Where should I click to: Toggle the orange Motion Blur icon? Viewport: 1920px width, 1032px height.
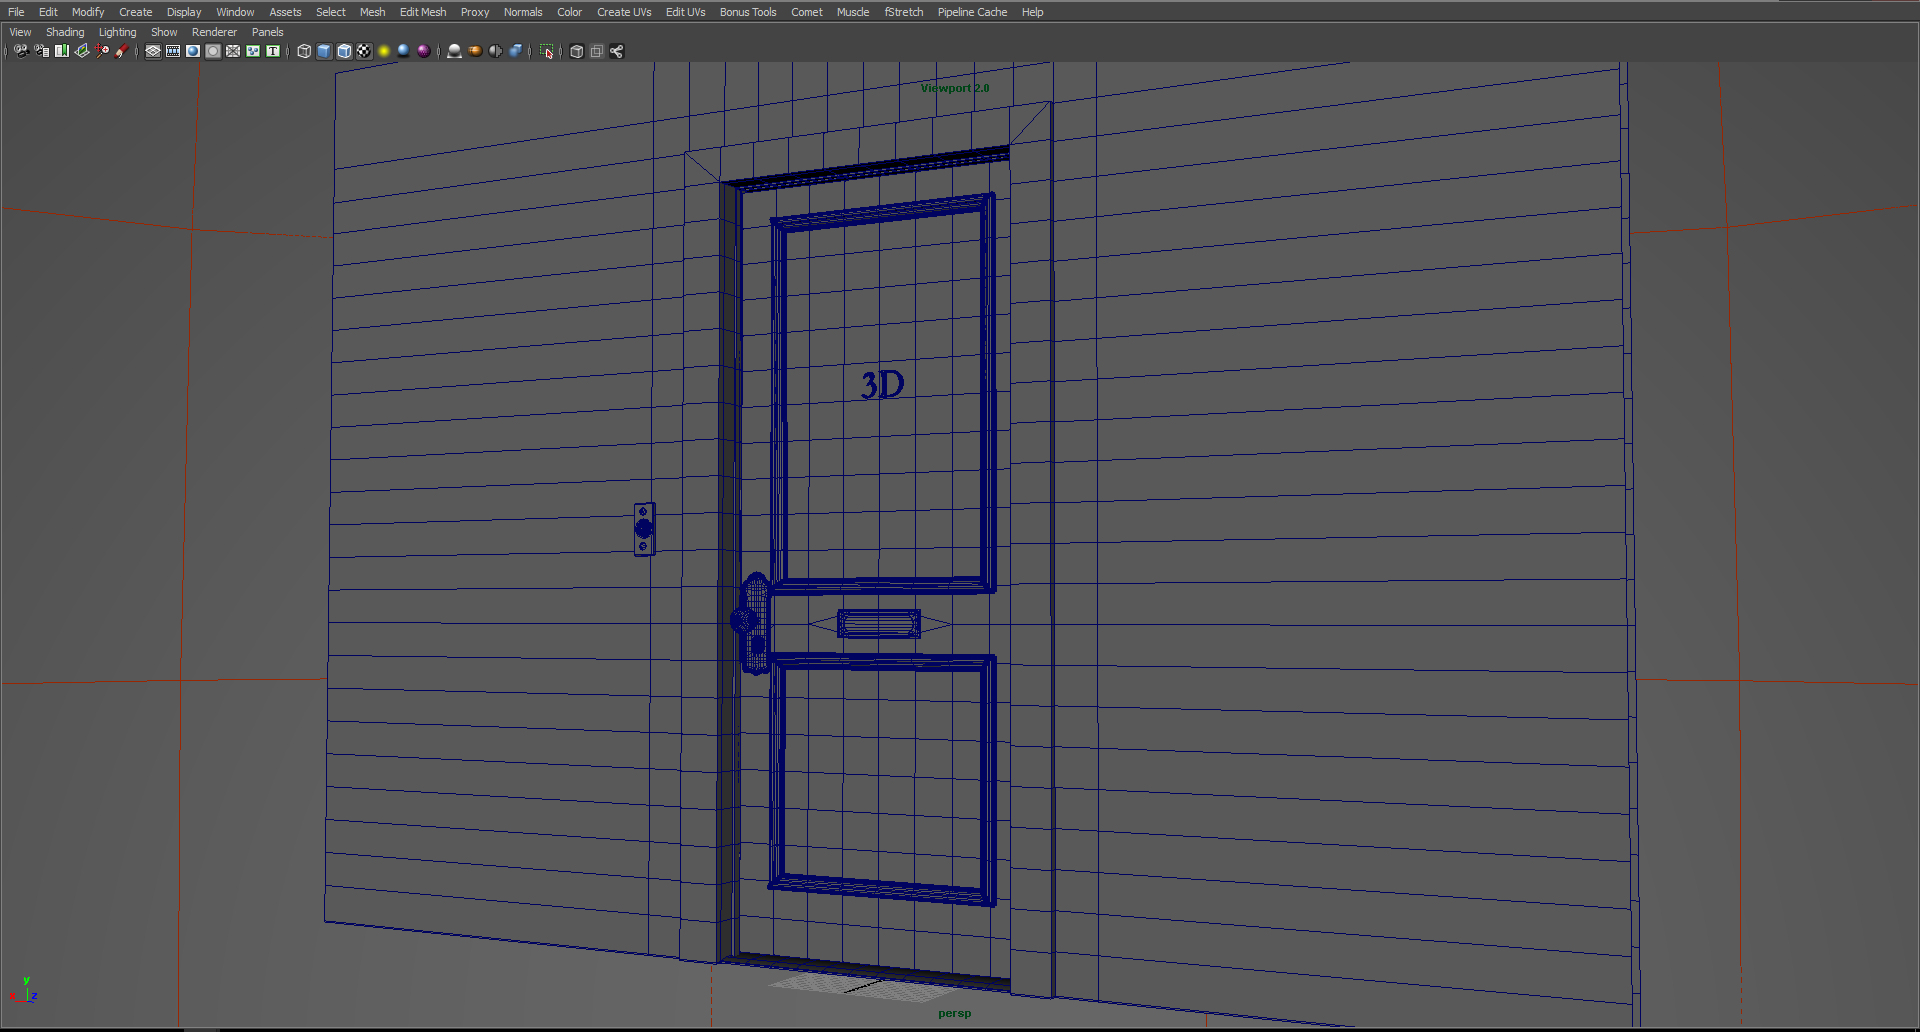coord(475,51)
